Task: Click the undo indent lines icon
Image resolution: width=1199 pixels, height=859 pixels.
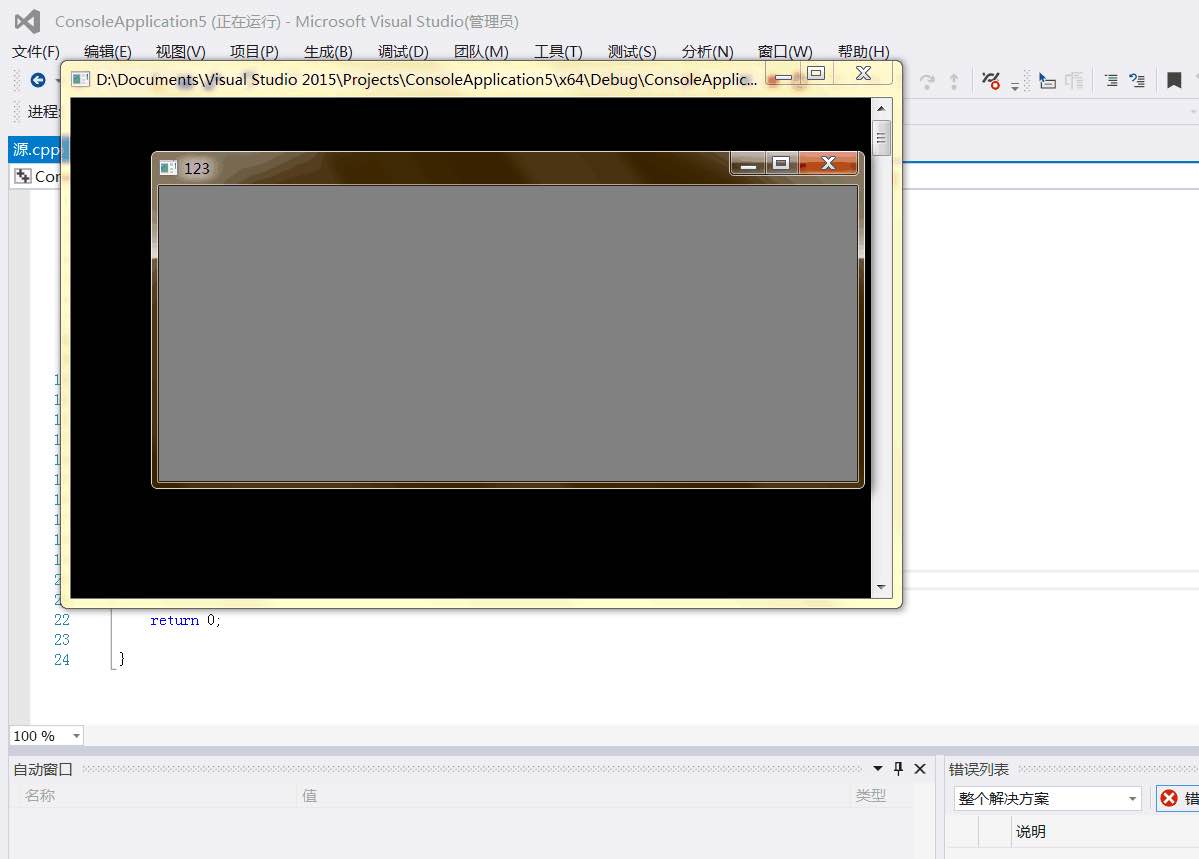Action: (x=1137, y=80)
